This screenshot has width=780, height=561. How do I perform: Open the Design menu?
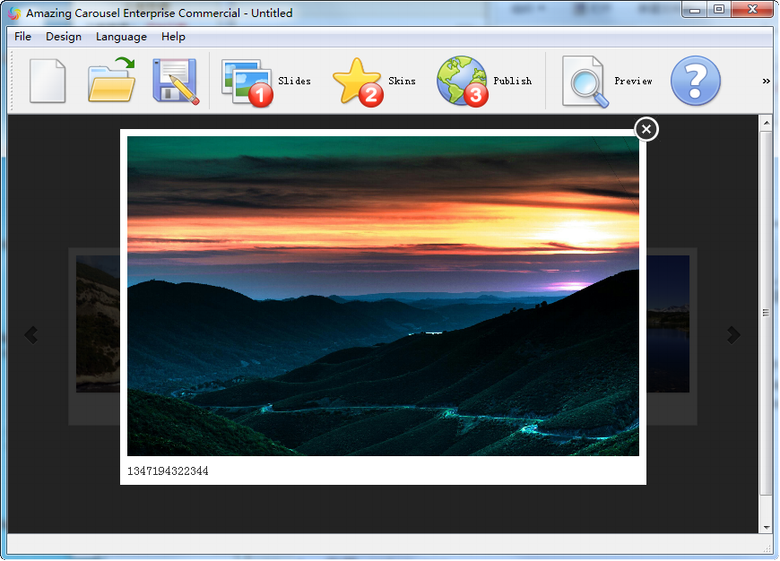point(63,37)
